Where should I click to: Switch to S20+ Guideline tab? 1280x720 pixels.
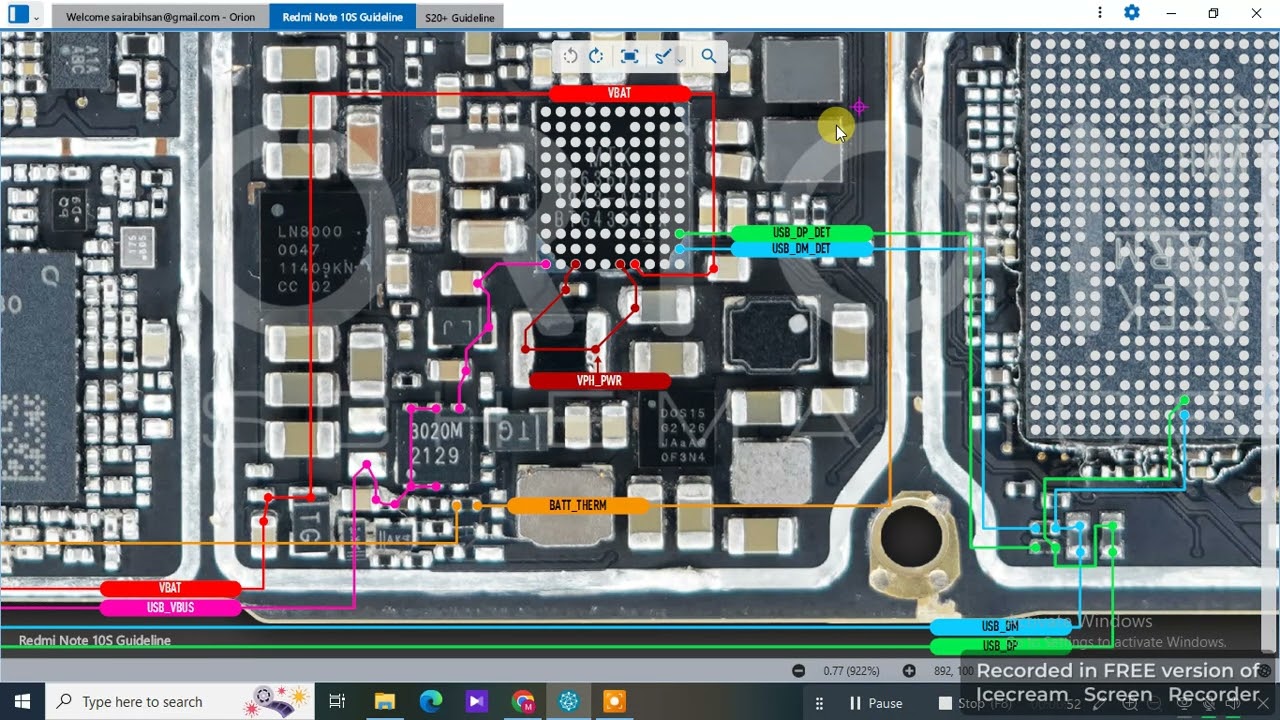(460, 17)
